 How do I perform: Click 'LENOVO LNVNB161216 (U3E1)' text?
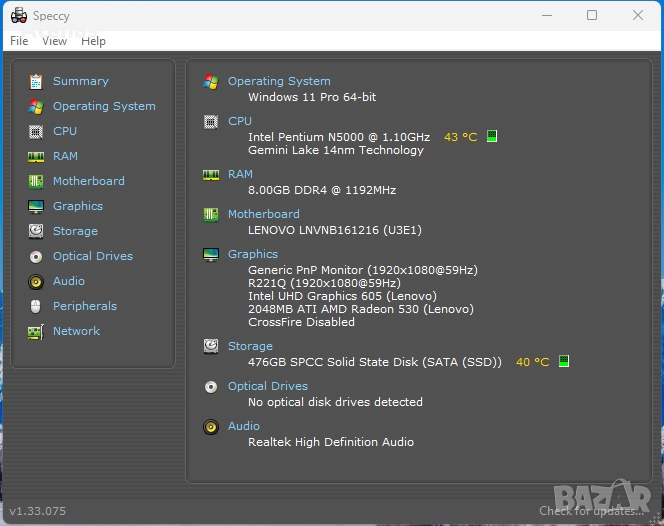pyautogui.click(x=335, y=230)
